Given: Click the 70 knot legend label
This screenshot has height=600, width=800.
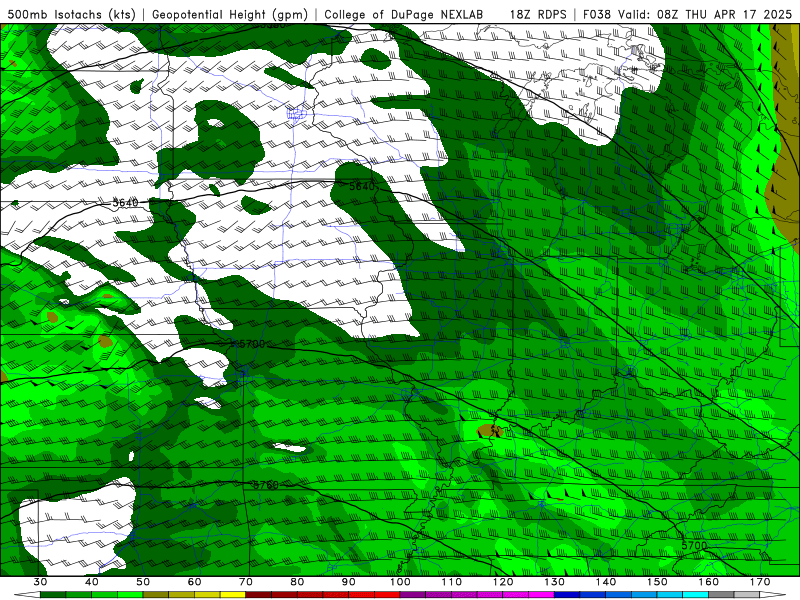Looking at the screenshot, I should pyautogui.click(x=246, y=582).
